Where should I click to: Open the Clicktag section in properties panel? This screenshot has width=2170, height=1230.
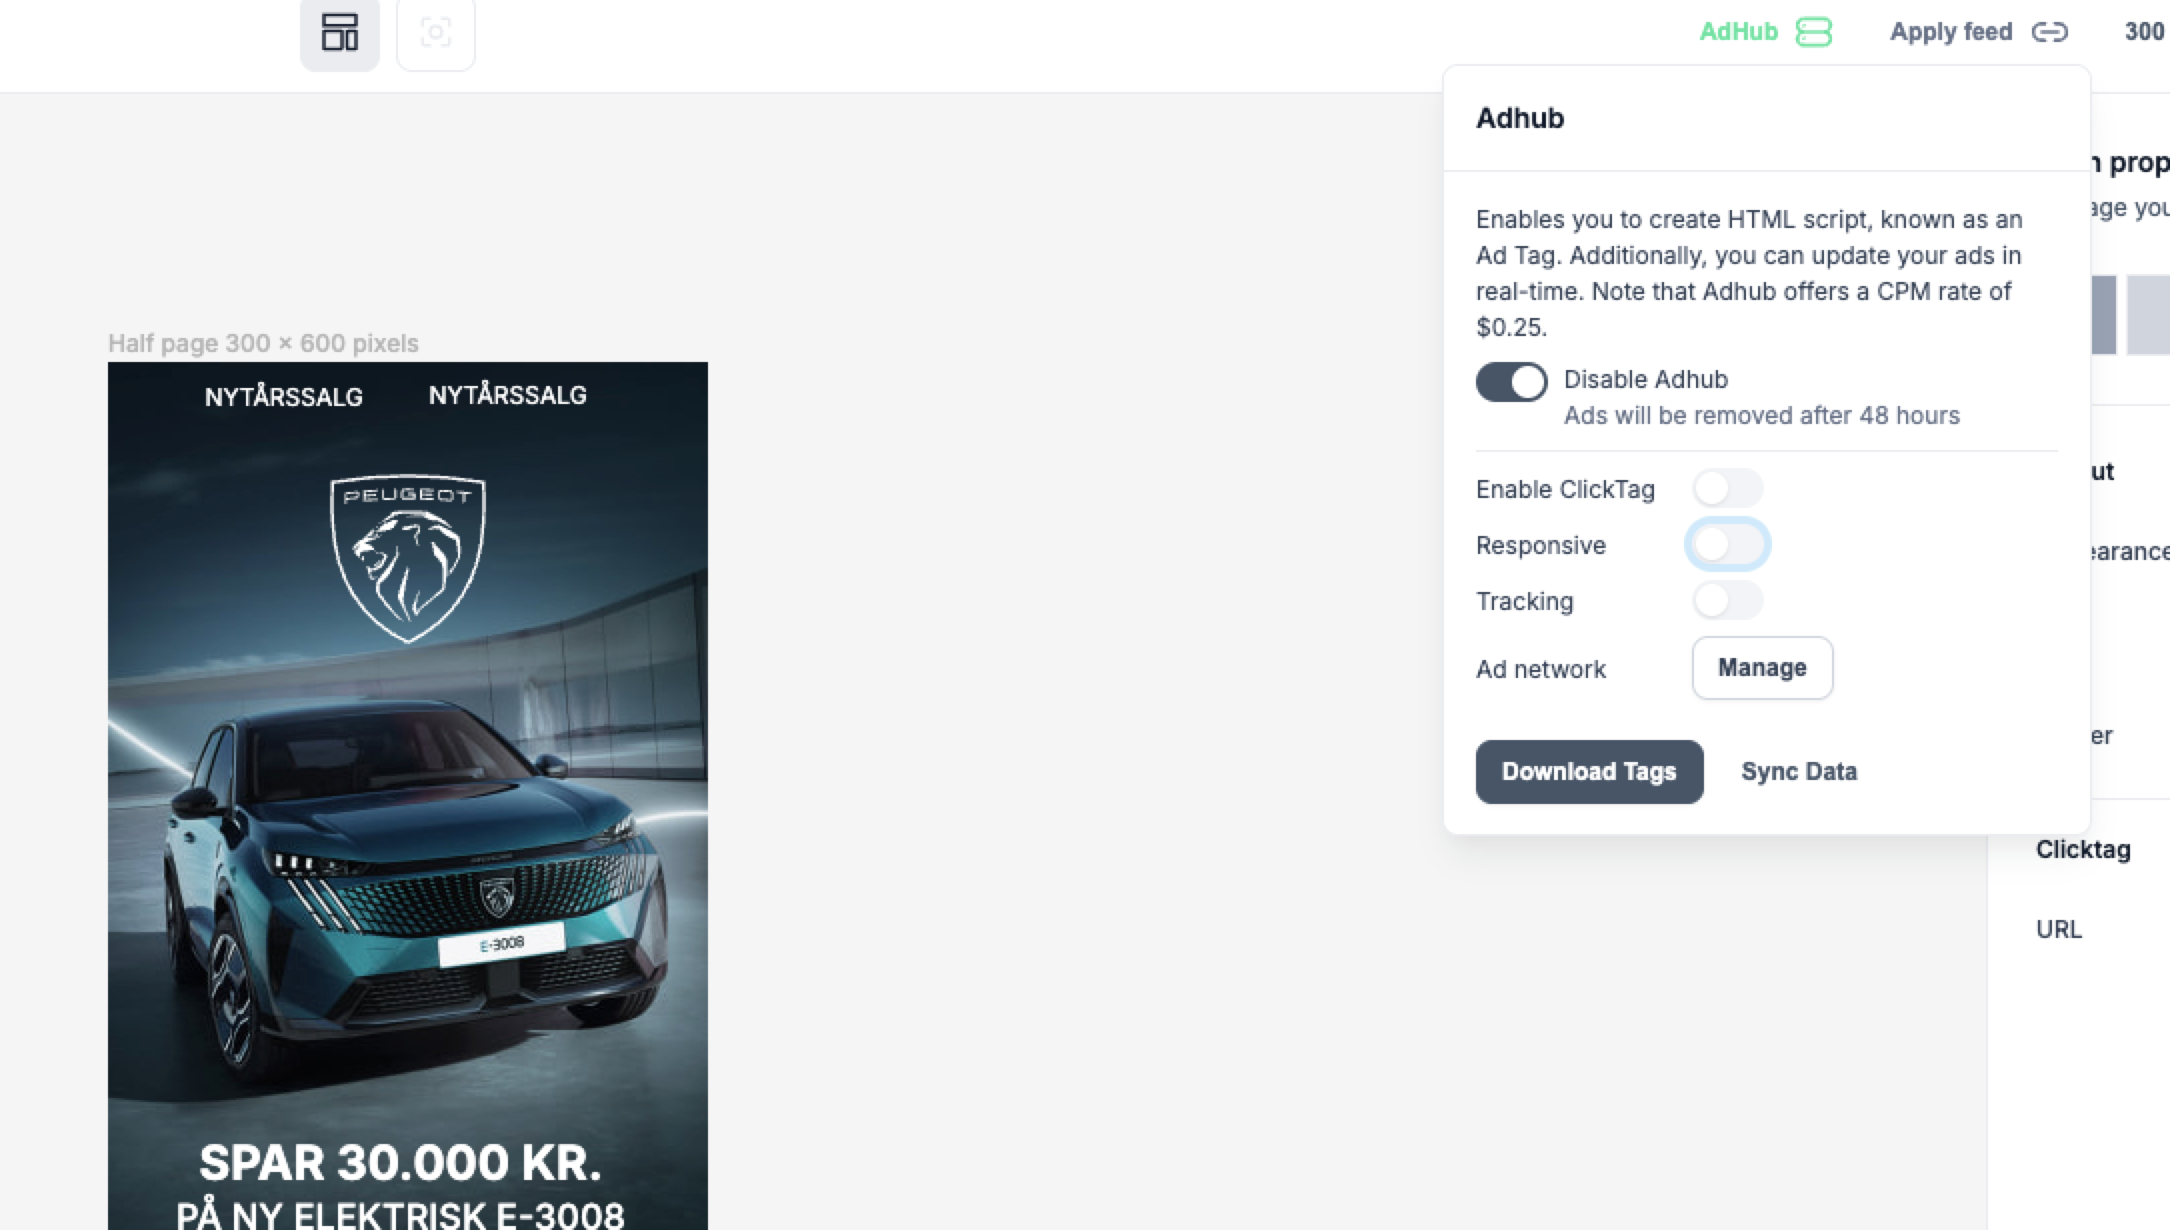coord(2083,850)
